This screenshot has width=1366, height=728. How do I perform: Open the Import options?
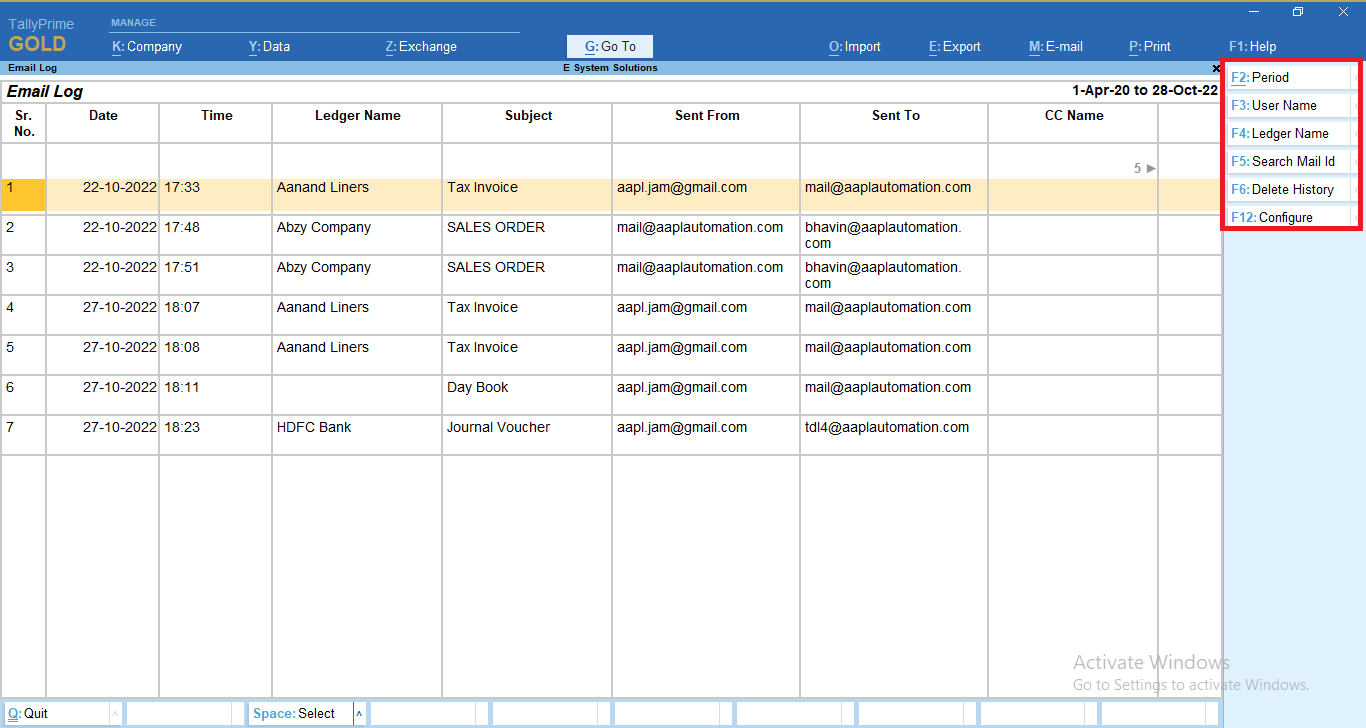(854, 46)
